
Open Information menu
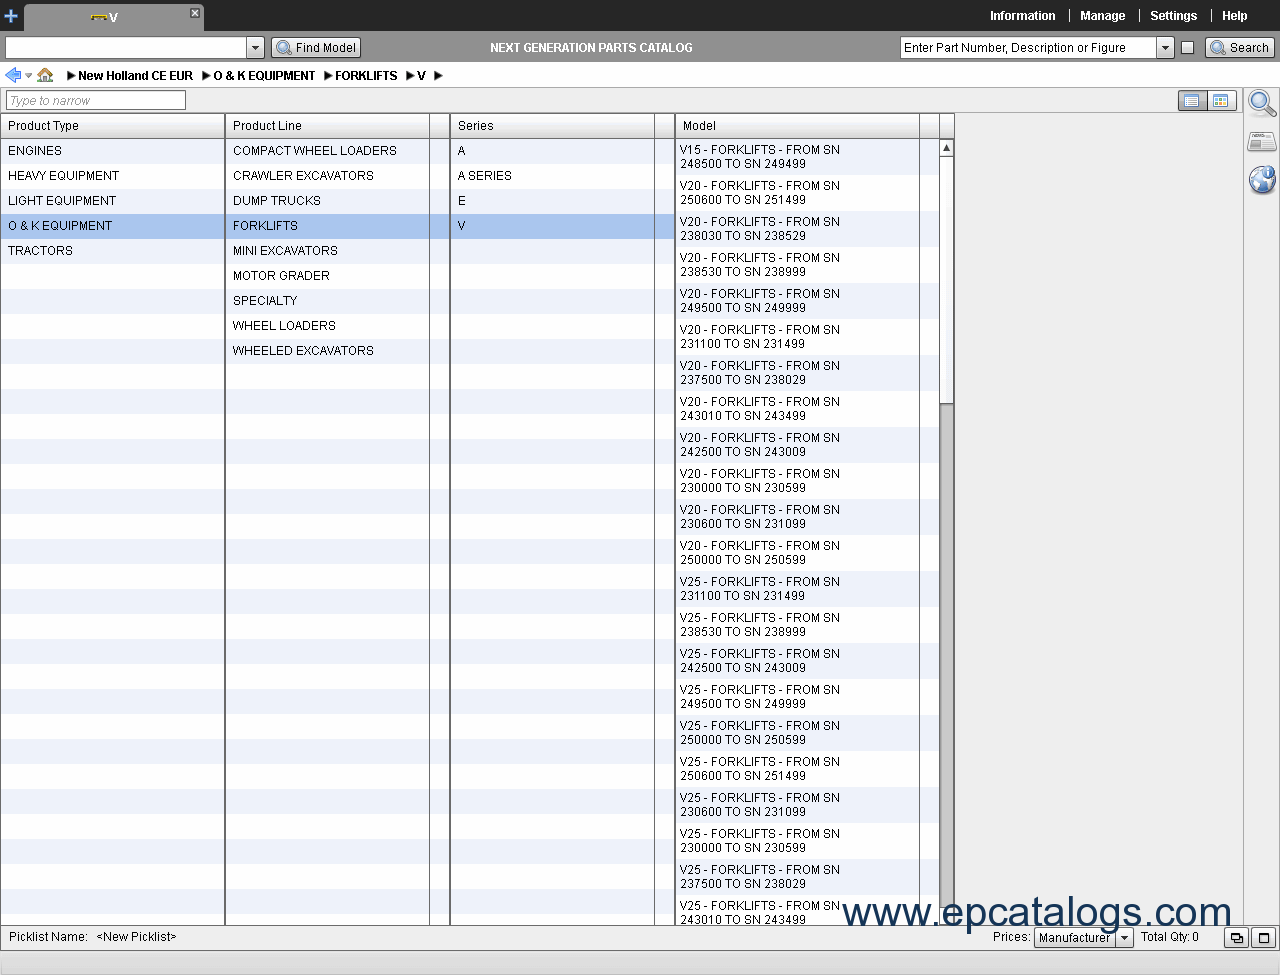[1022, 16]
